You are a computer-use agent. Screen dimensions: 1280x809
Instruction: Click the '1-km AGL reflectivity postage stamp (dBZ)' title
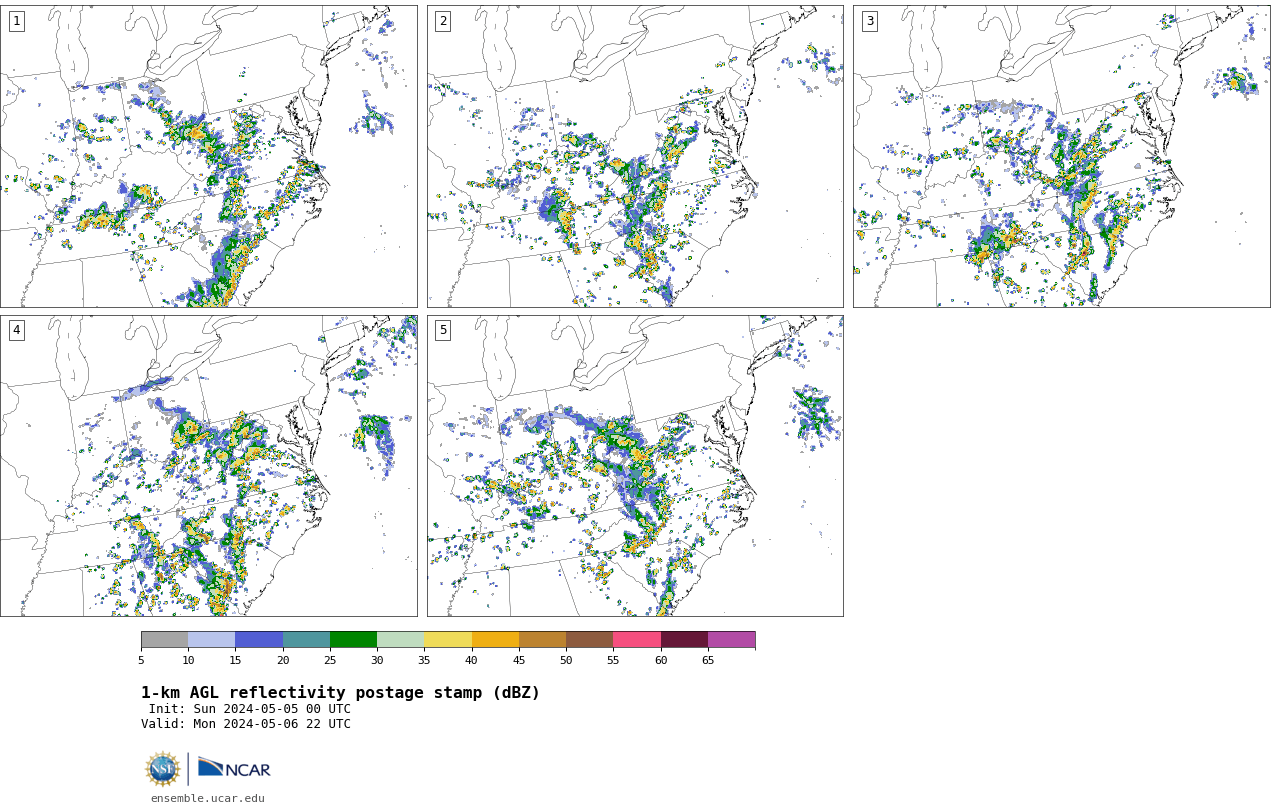[340, 693]
